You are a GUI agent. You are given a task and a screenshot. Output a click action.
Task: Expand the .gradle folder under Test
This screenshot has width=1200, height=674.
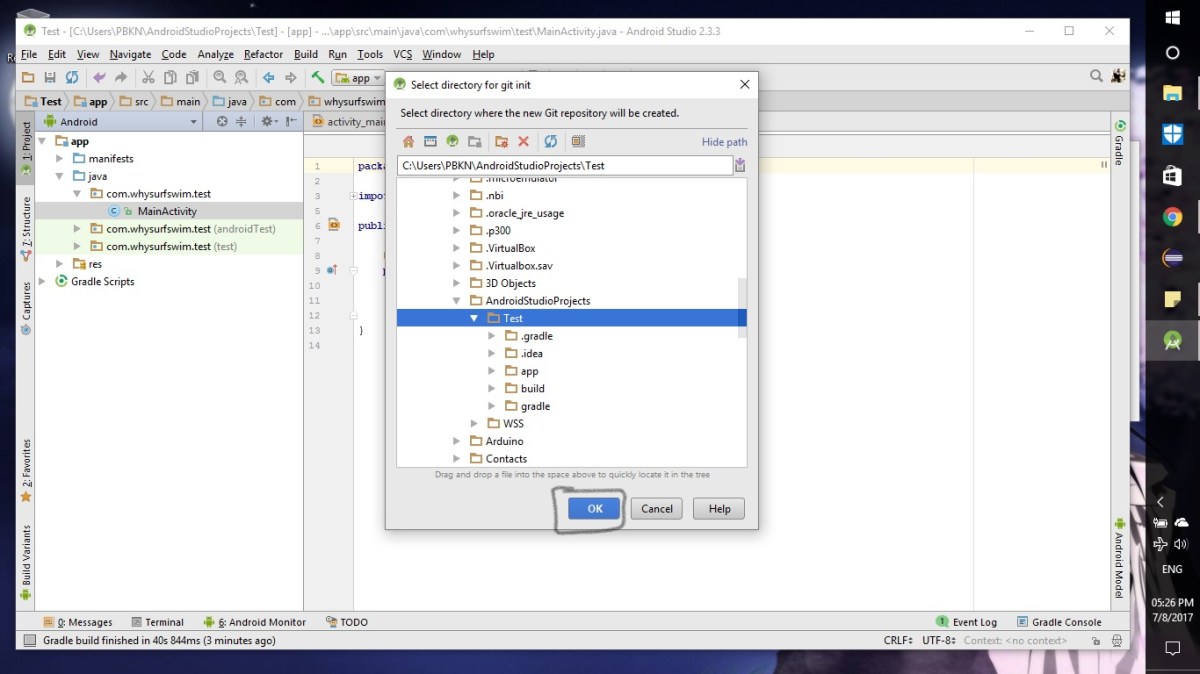(x=491, y=335)
